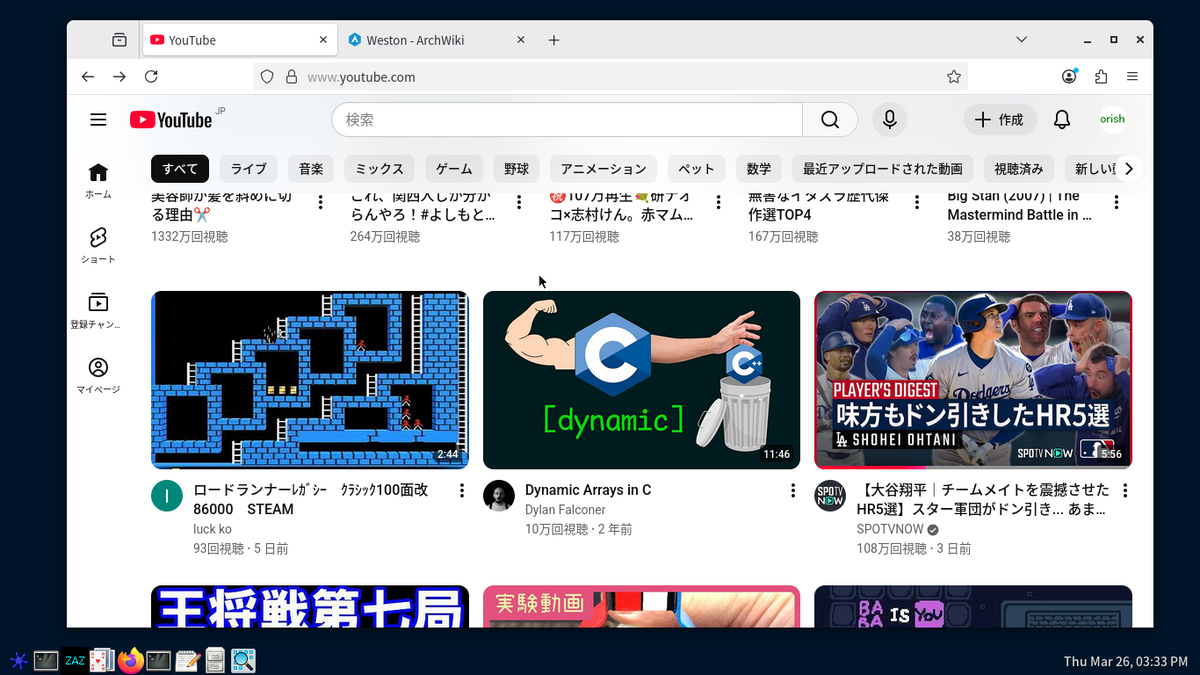Open the YouTube guide hamburger menu

click(x=98, y=120)
